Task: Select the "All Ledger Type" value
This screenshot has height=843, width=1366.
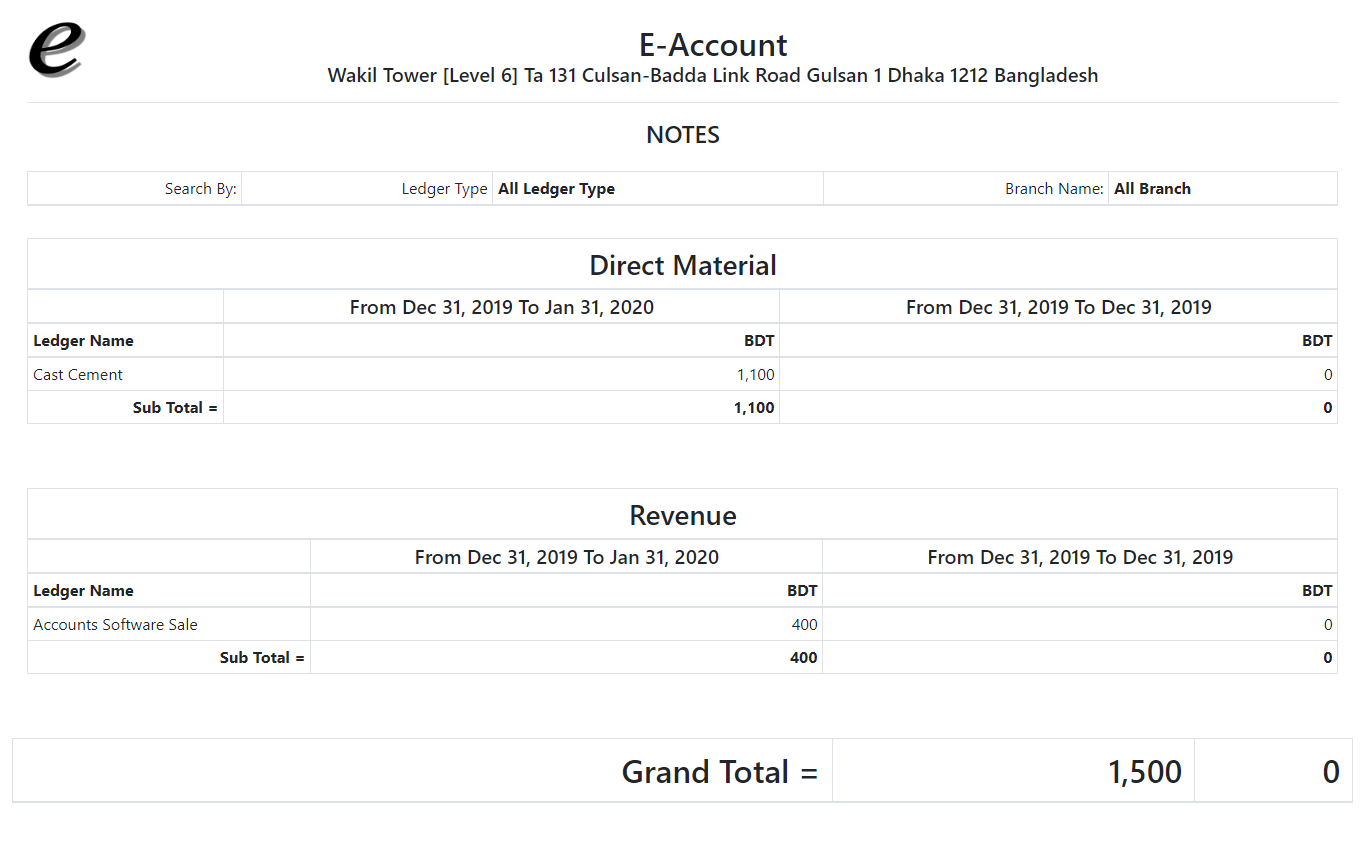Action: [556, 189]
